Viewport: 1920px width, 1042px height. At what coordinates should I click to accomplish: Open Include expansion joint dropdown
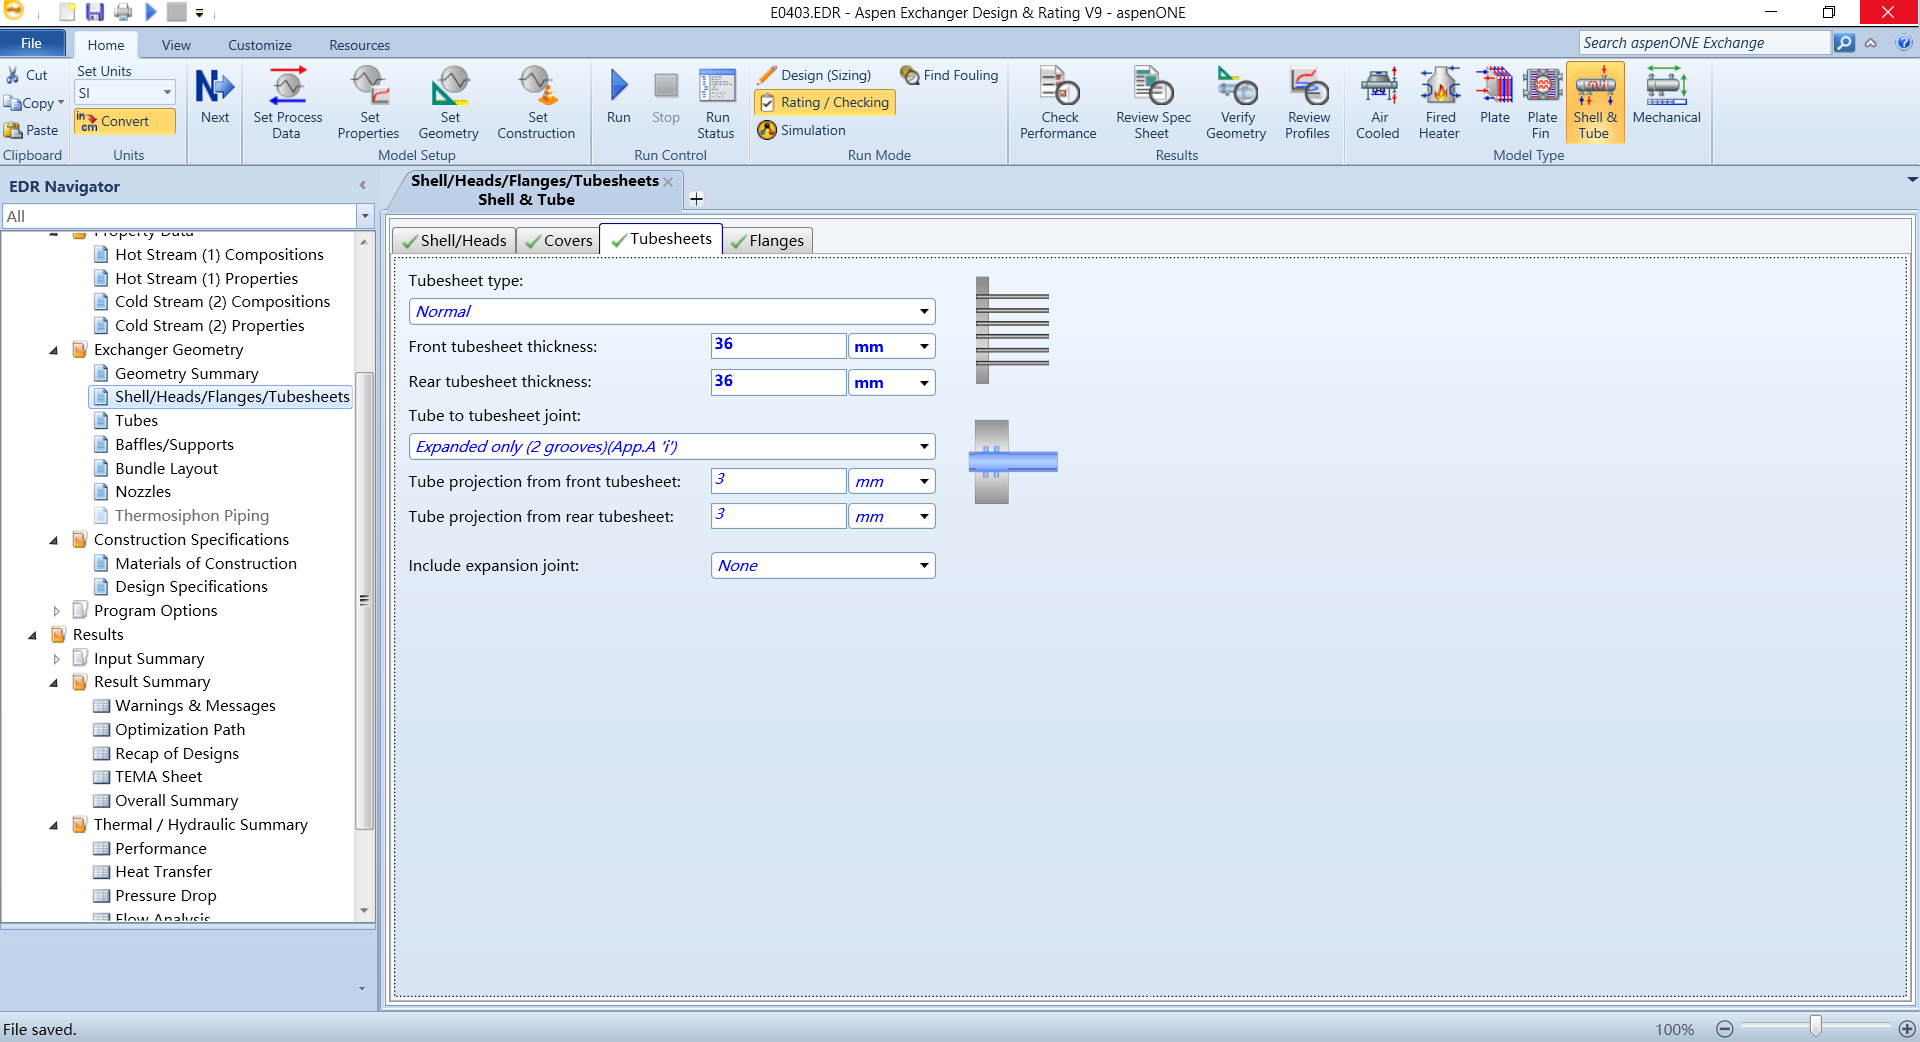(x=924, y=566)
